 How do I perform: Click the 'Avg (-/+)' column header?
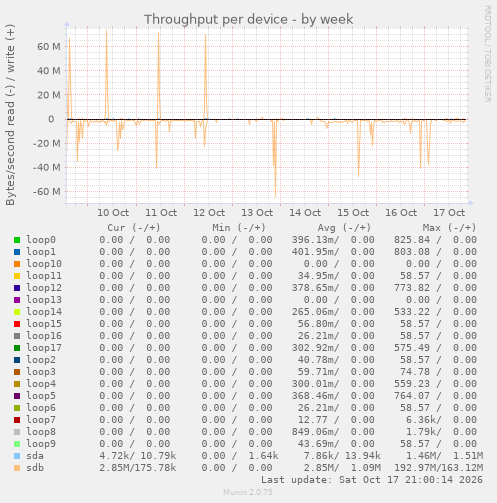coord(344,228)
